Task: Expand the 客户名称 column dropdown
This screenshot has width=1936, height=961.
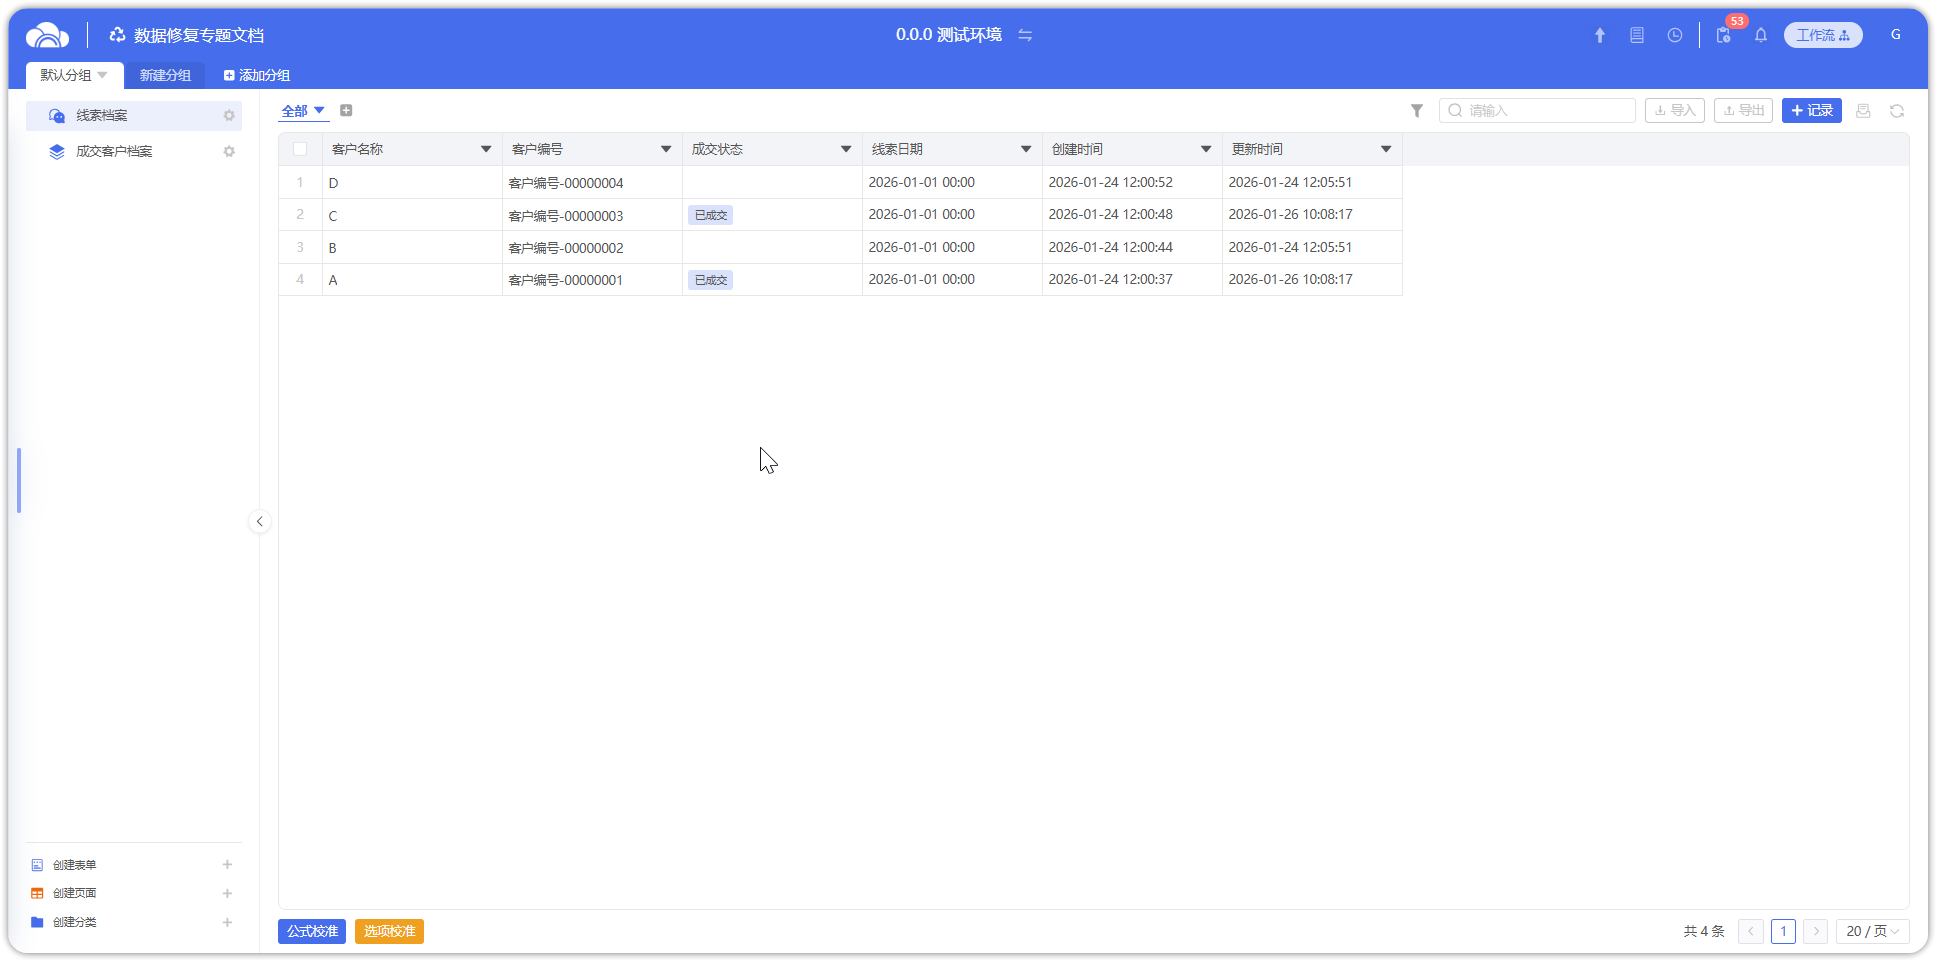Action: coord(486,149)
